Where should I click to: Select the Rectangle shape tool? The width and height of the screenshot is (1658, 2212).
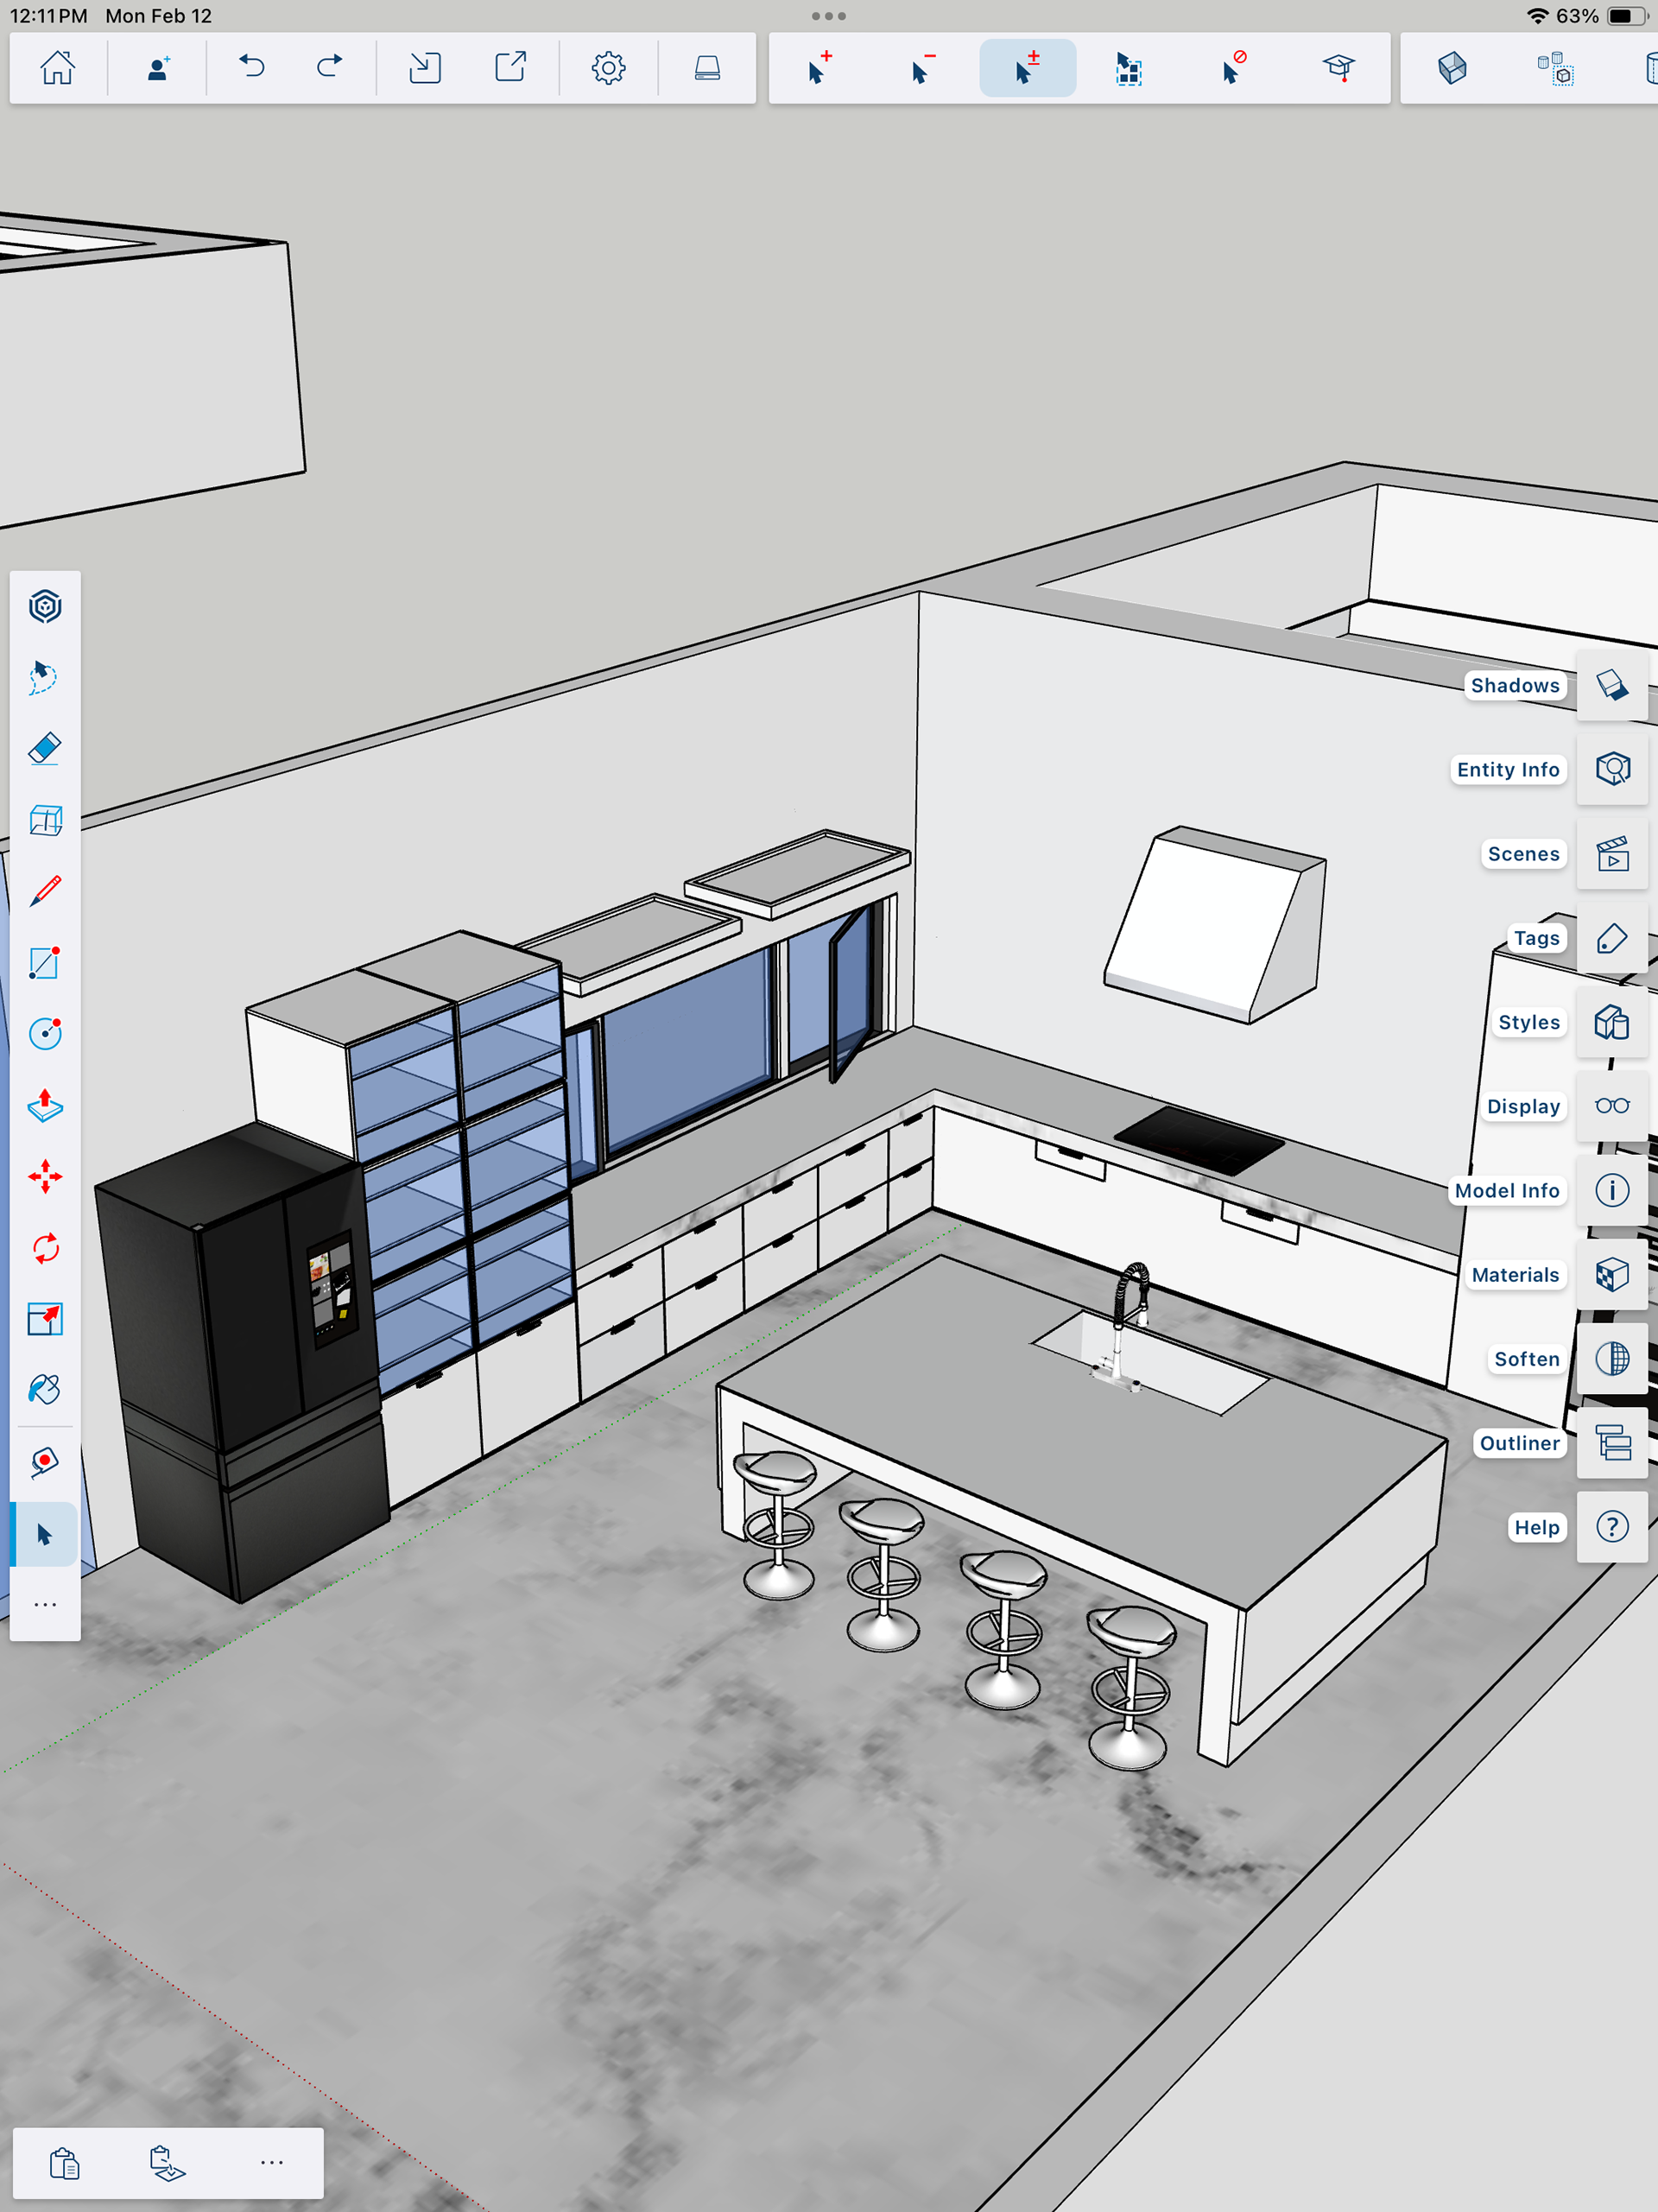click(45, 962)
